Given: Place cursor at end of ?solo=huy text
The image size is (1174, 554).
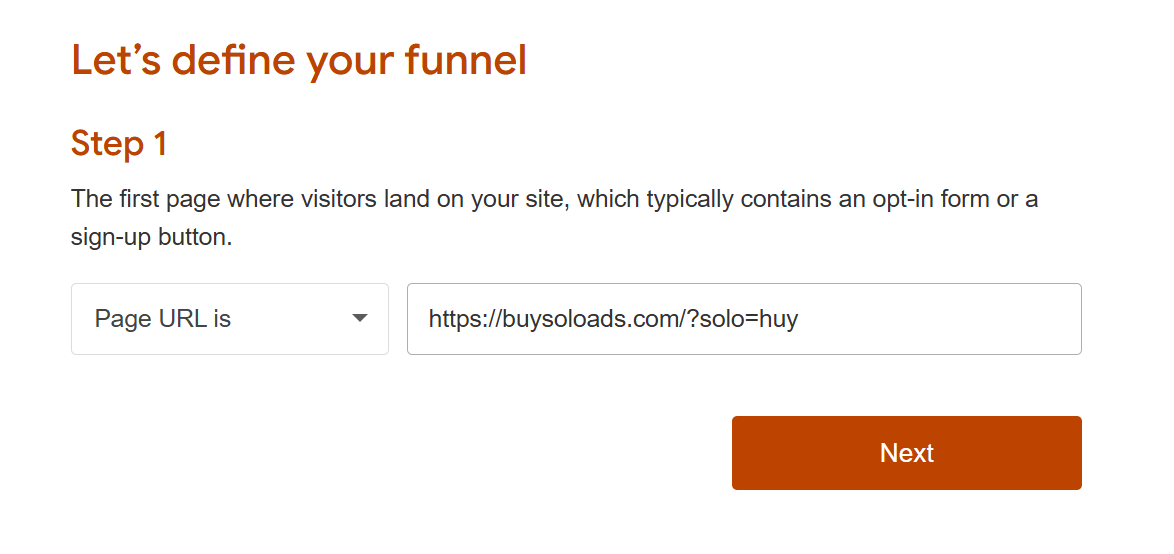Looking at the screenshot, I should pos(799,320).
